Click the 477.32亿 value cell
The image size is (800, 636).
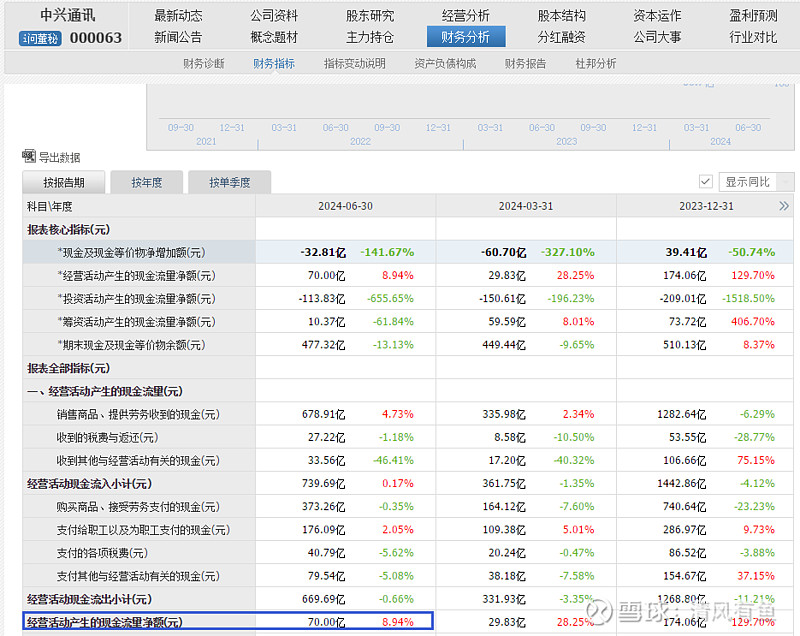[323, 345]
